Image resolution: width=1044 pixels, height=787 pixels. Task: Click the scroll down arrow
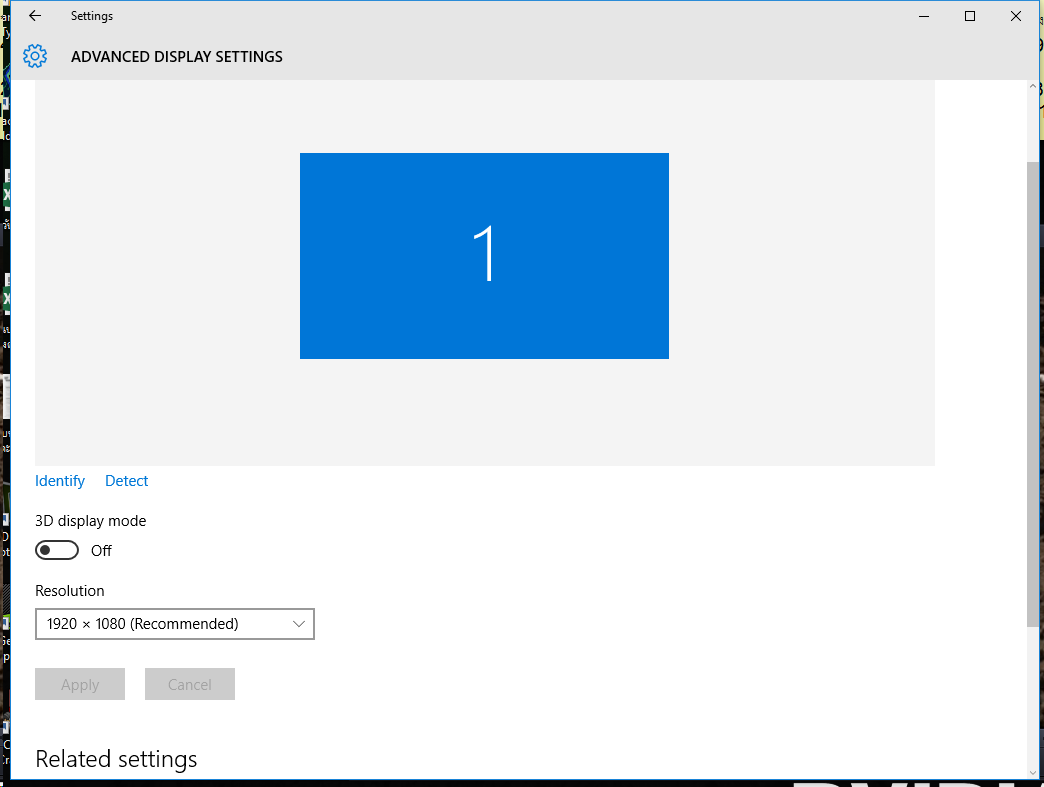click(x=1033, y=773)
